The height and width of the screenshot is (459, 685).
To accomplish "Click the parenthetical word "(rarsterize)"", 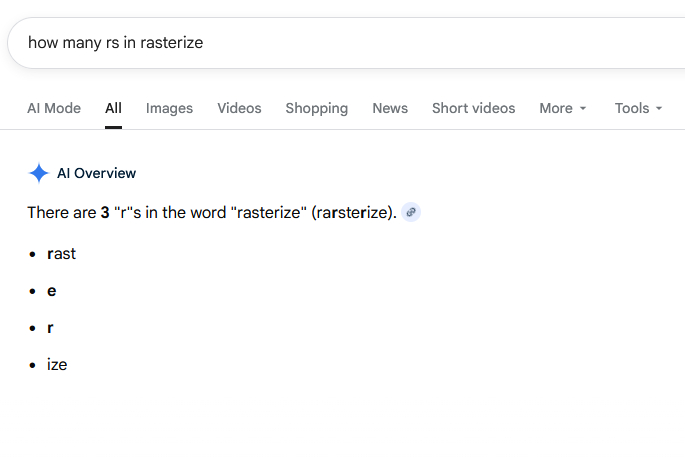I will 352,213.
